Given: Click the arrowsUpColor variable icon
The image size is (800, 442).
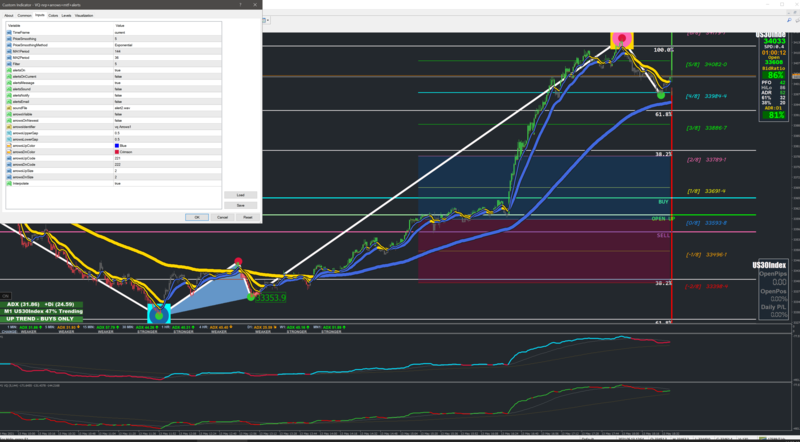Looking at the screenshot, I should click(x=9, y=145).
